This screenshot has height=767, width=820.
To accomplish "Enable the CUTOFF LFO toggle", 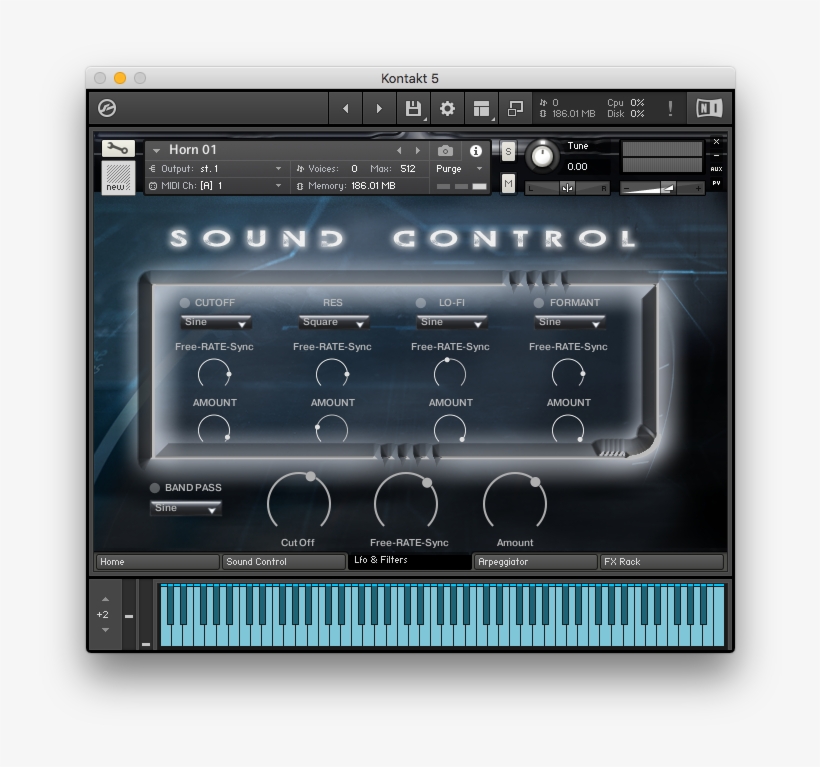I will 185,303.
